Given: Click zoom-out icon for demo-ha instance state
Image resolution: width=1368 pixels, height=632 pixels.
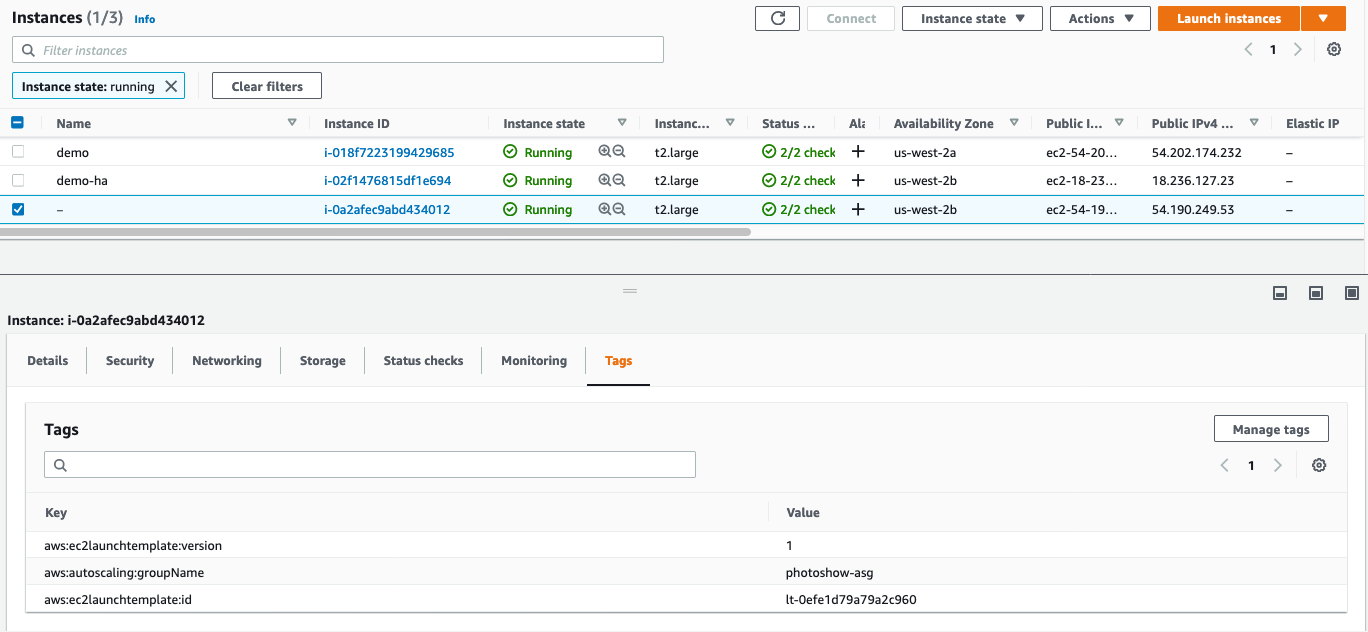Looking at the screenshot, I should [x=619, y=181].
